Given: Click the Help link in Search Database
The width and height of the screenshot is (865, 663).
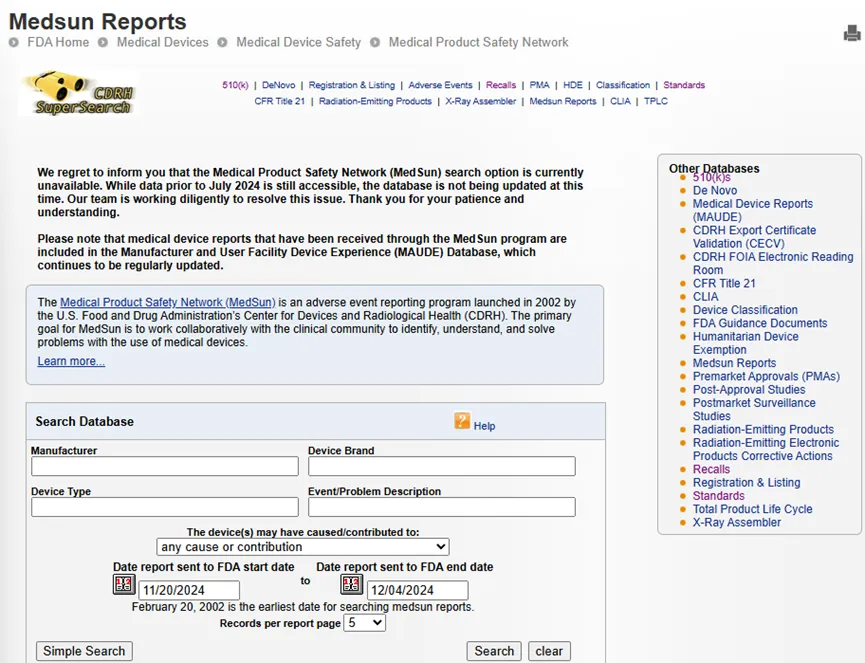Looking at the screenshot, I should point(484,426).
